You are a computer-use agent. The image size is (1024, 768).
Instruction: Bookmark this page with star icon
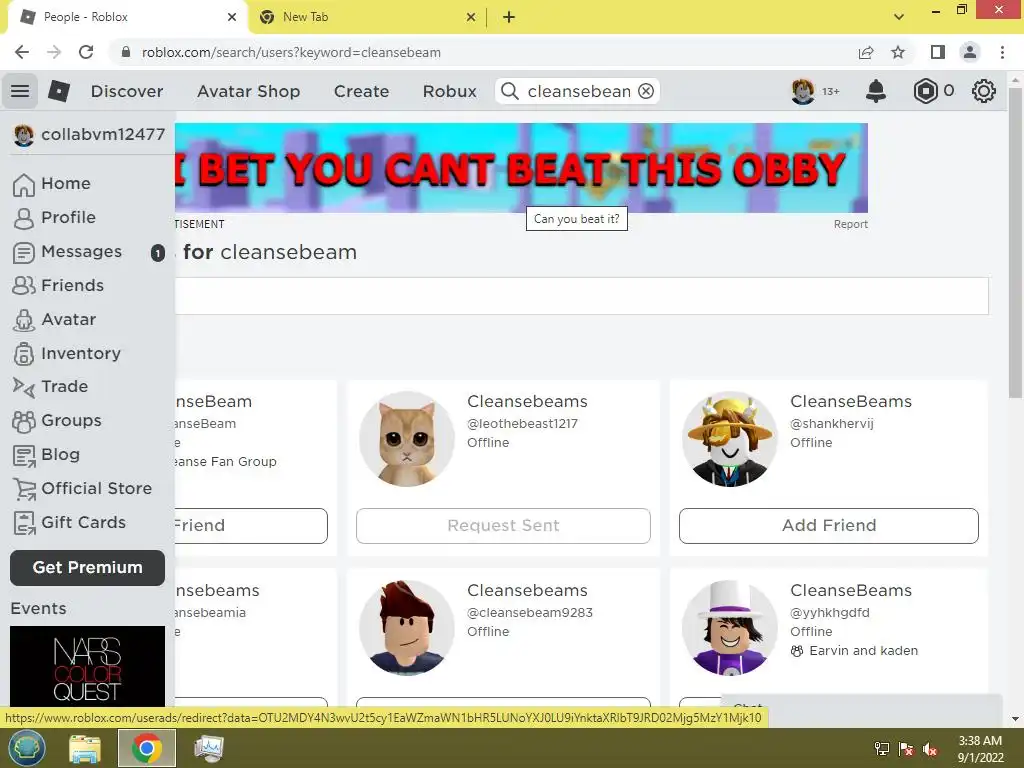pyautogui.click(x=898, y=52)
